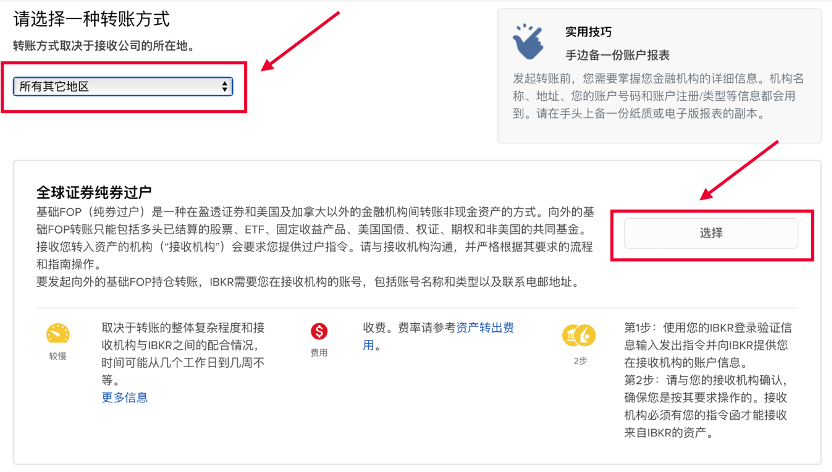832x472 pixels.
Task: Click the 全球证券纯券过户 section heading
Action: (94, 192)
